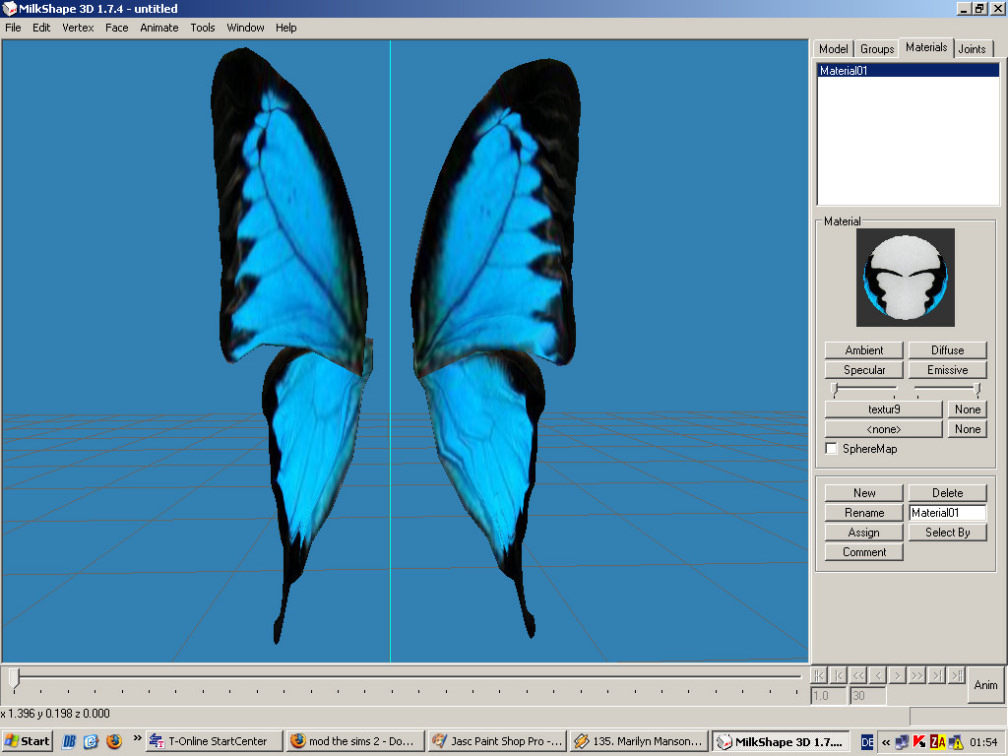Open the Edit menu
Viewport: 1008px width, 756px height.
pos(41,28)
